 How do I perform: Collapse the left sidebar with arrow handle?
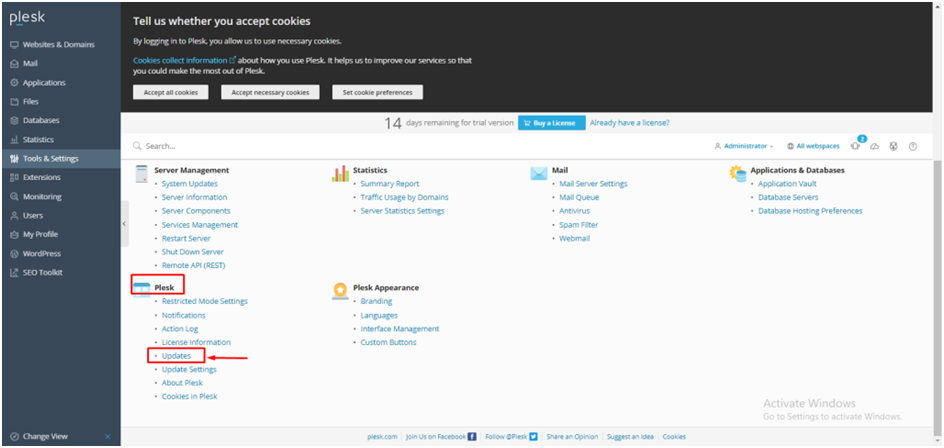[x=124, y=224]
